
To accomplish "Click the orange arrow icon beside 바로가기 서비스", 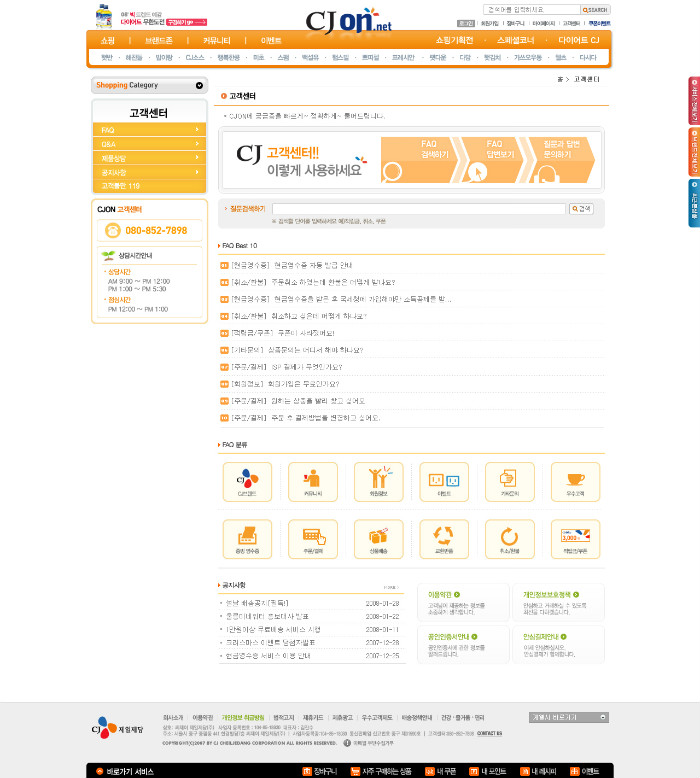I will coord(99,771).
